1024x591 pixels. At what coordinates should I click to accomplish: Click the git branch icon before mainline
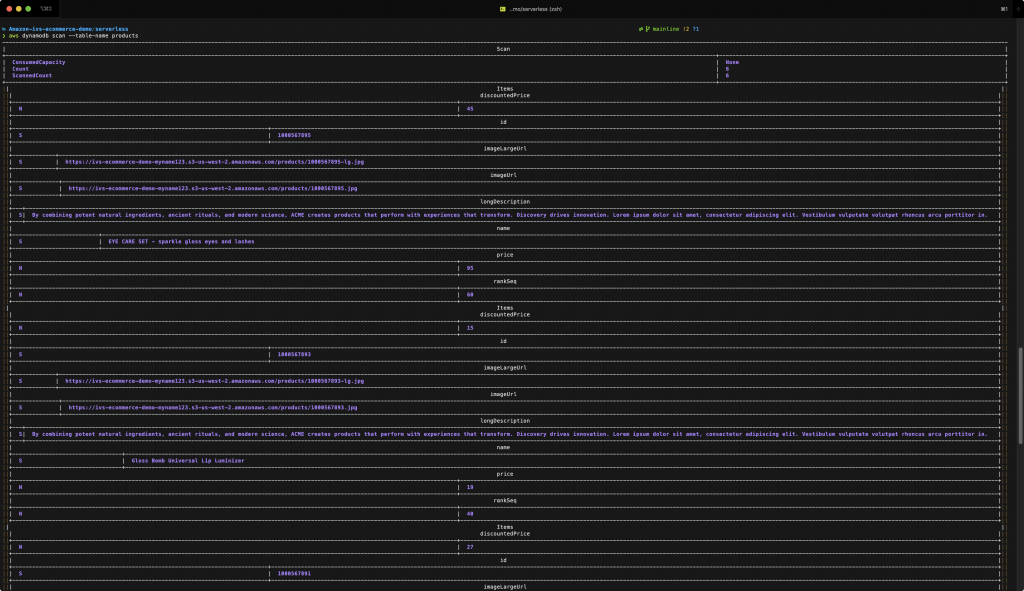tap(647, 29)
